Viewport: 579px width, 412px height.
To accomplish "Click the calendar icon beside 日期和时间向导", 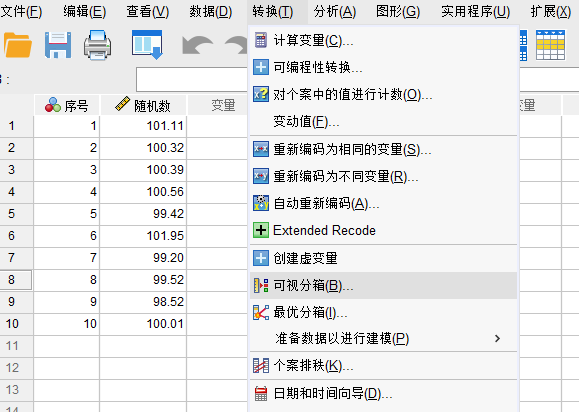I will pos(261,394).
